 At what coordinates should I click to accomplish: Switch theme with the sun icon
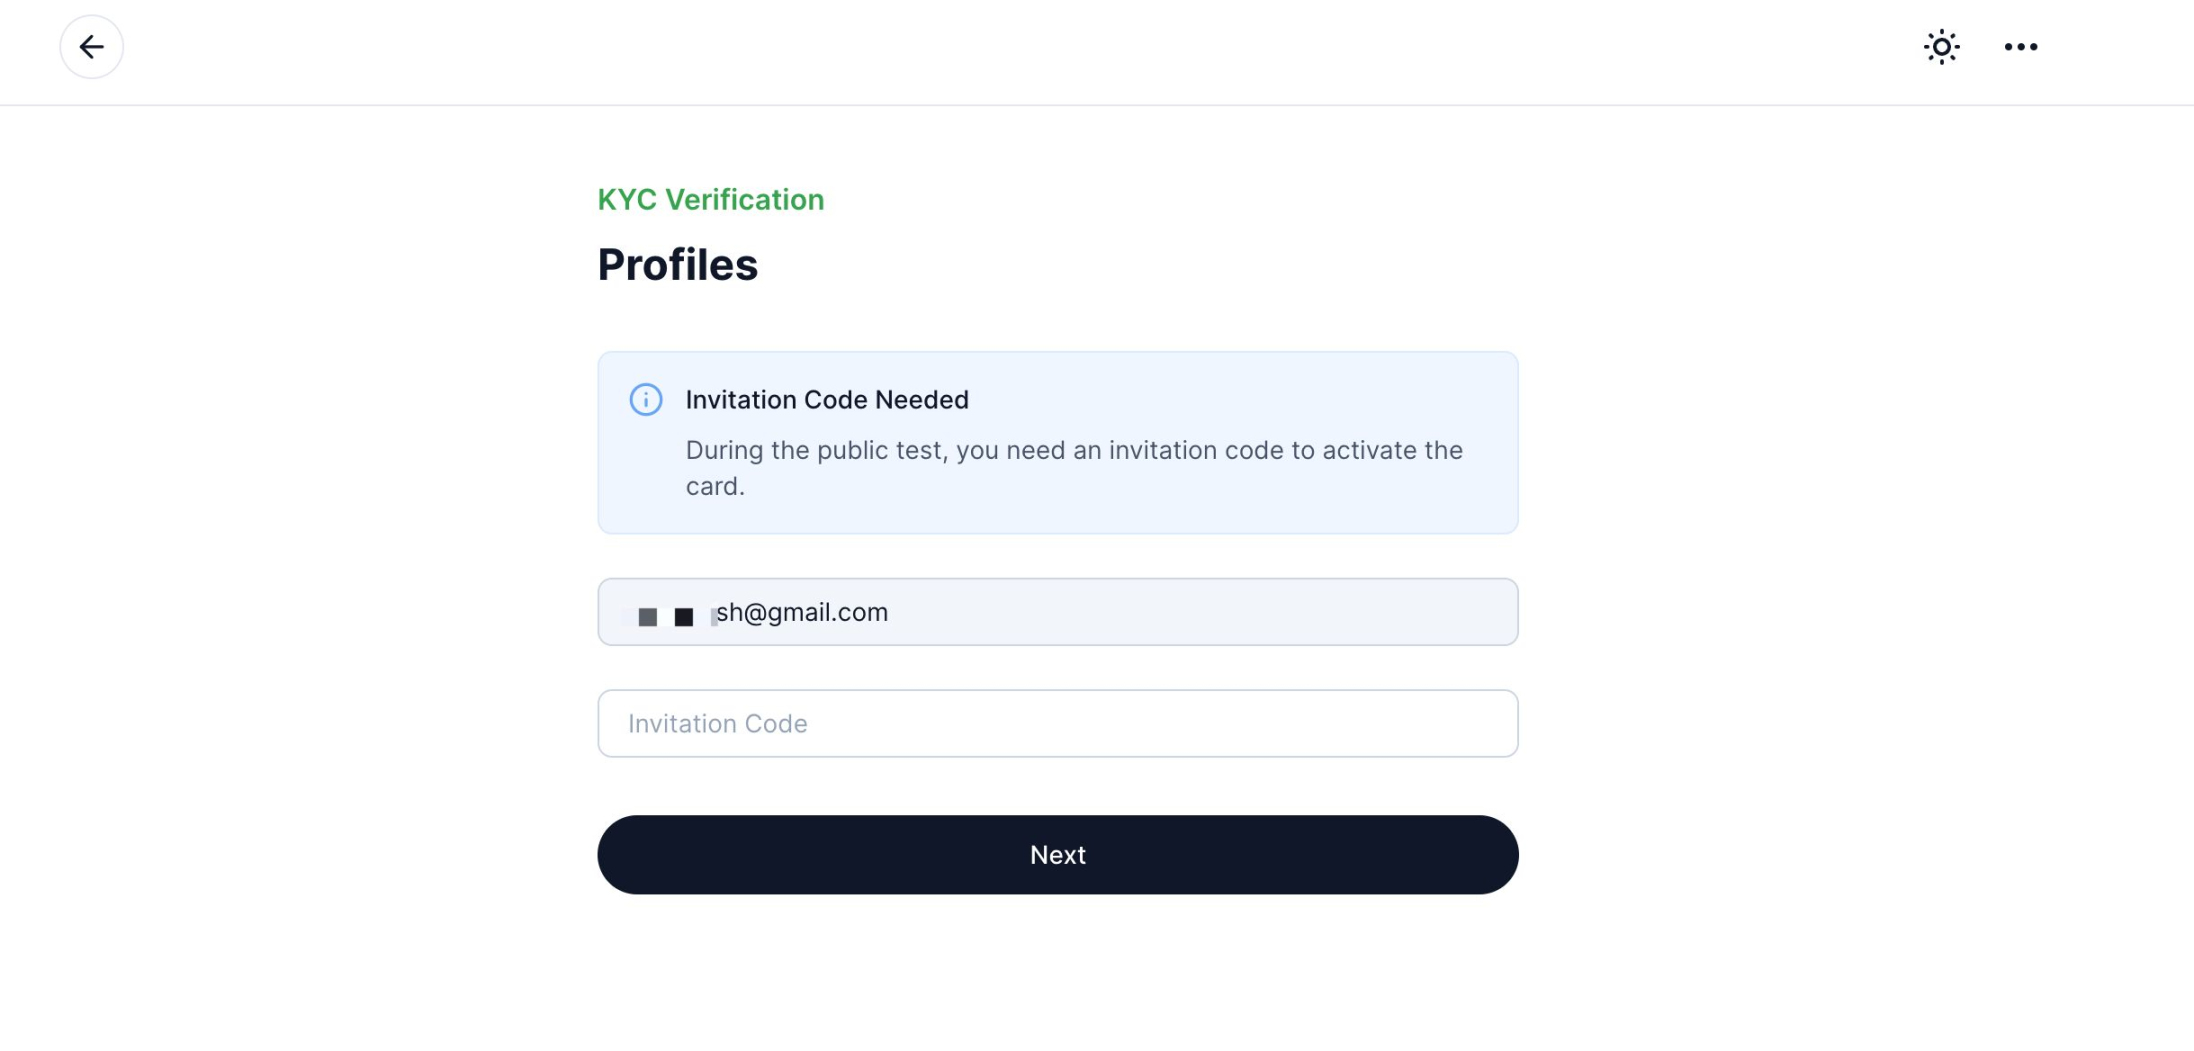(x=1941, y=47)
